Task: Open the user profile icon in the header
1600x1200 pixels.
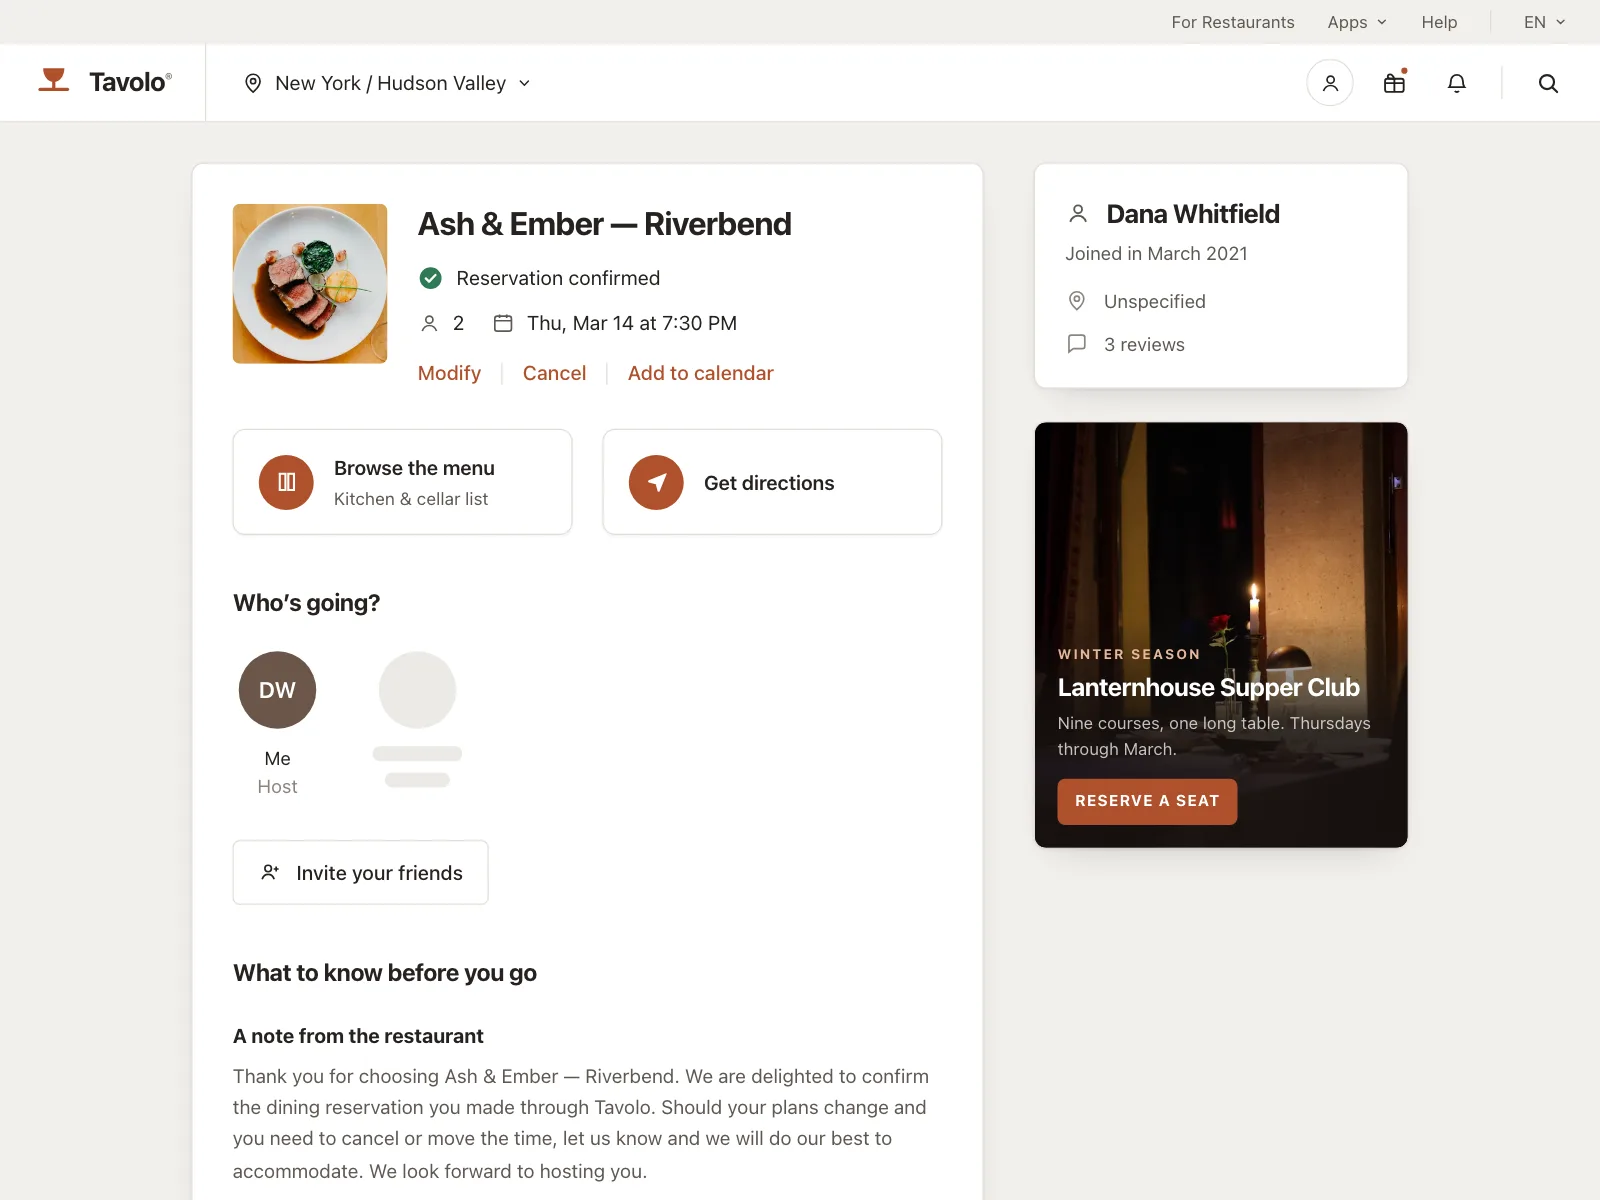Action: pos(1330,83)
